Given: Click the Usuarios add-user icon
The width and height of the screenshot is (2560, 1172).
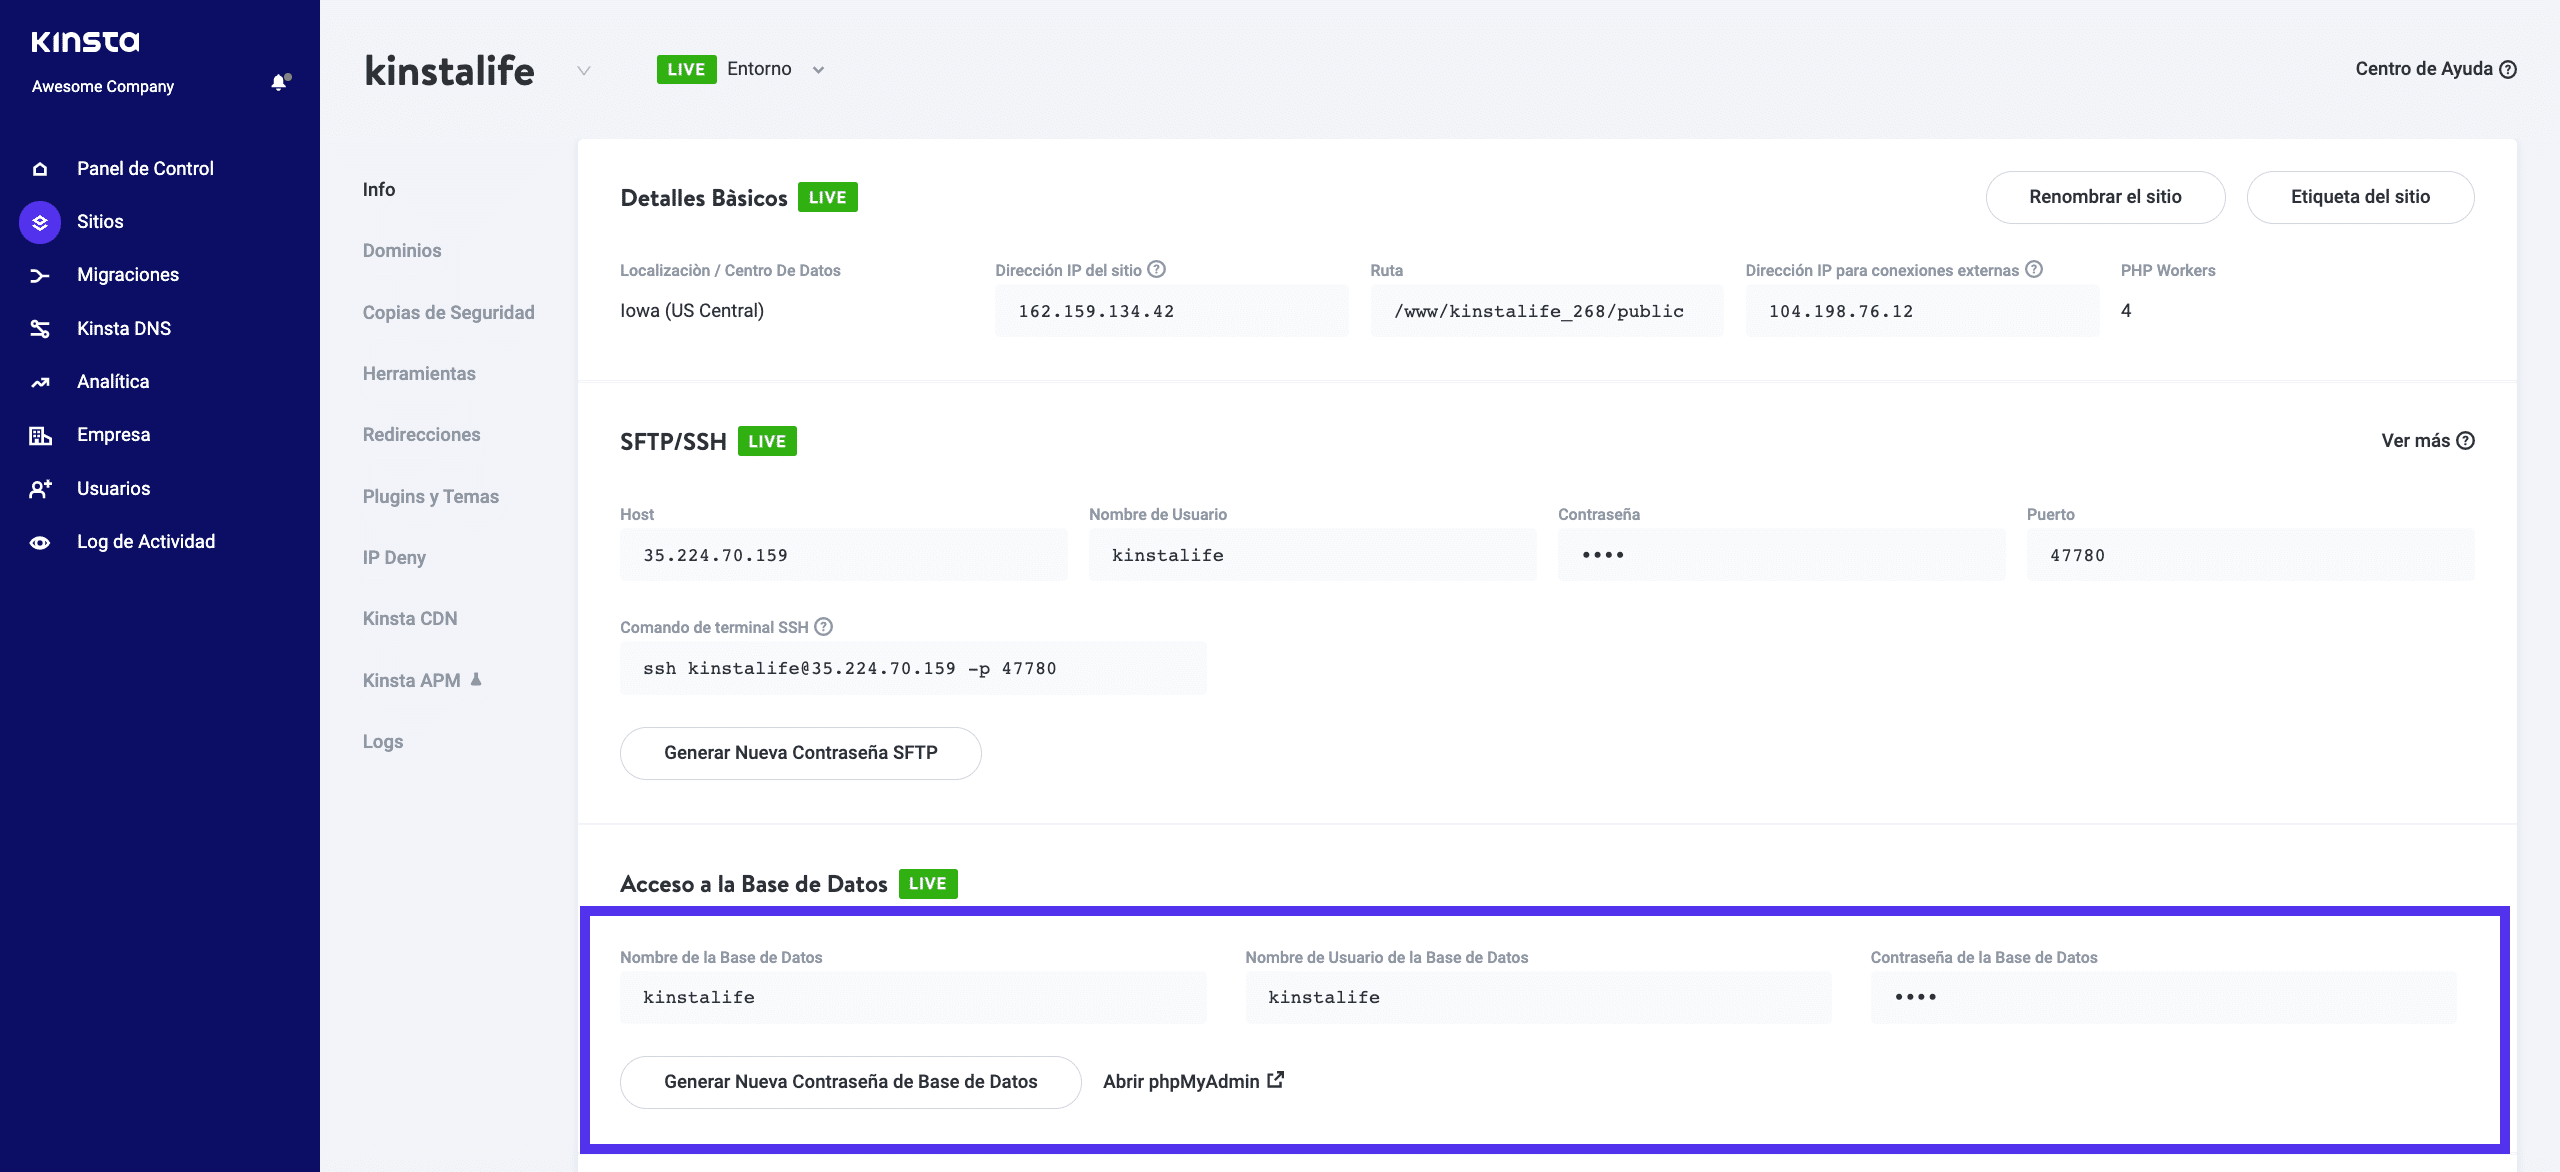Looking at the screenshot, I should pos(40,489).
